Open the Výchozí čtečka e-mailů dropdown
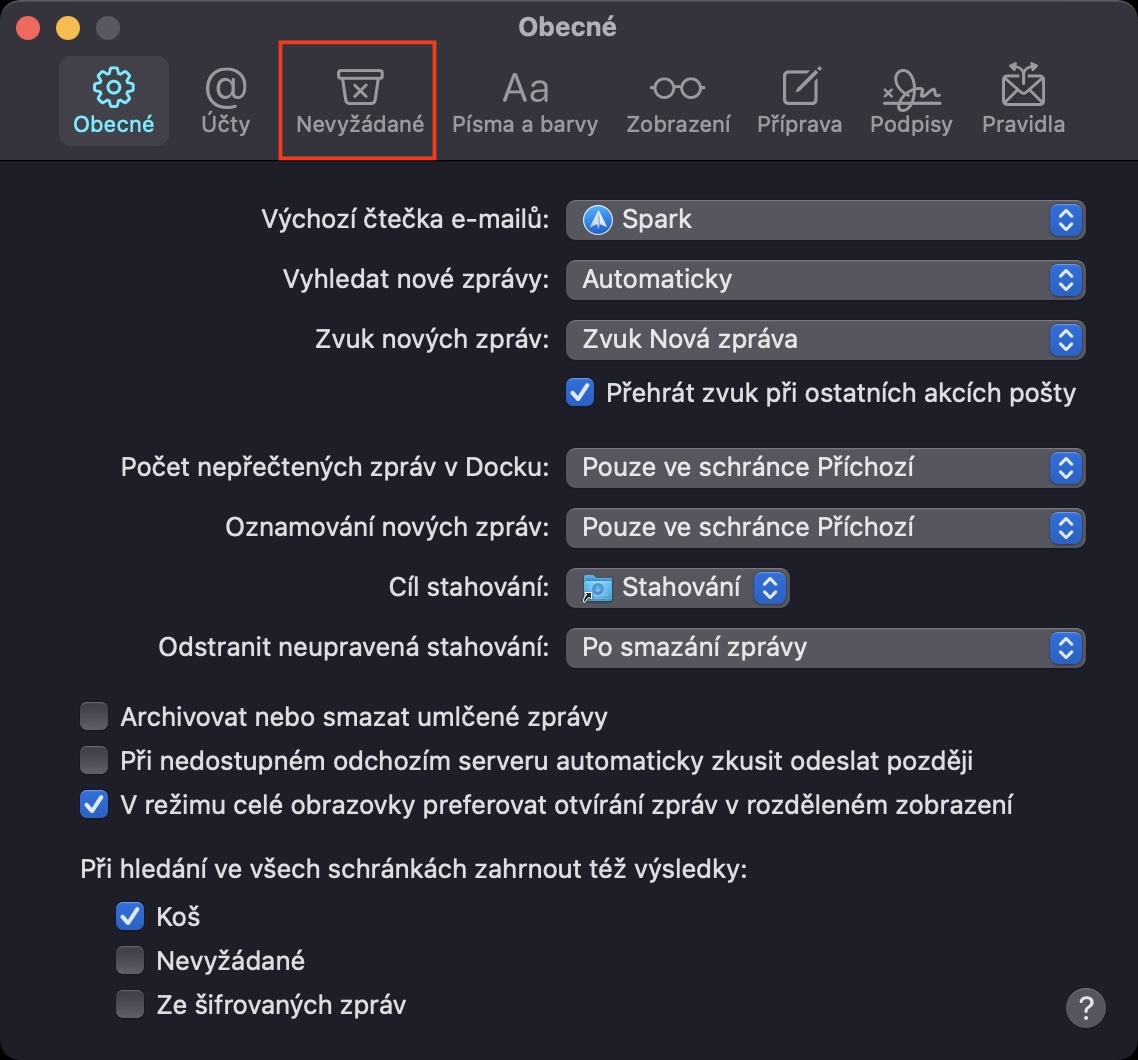1138x1060 pixels. 825,219
